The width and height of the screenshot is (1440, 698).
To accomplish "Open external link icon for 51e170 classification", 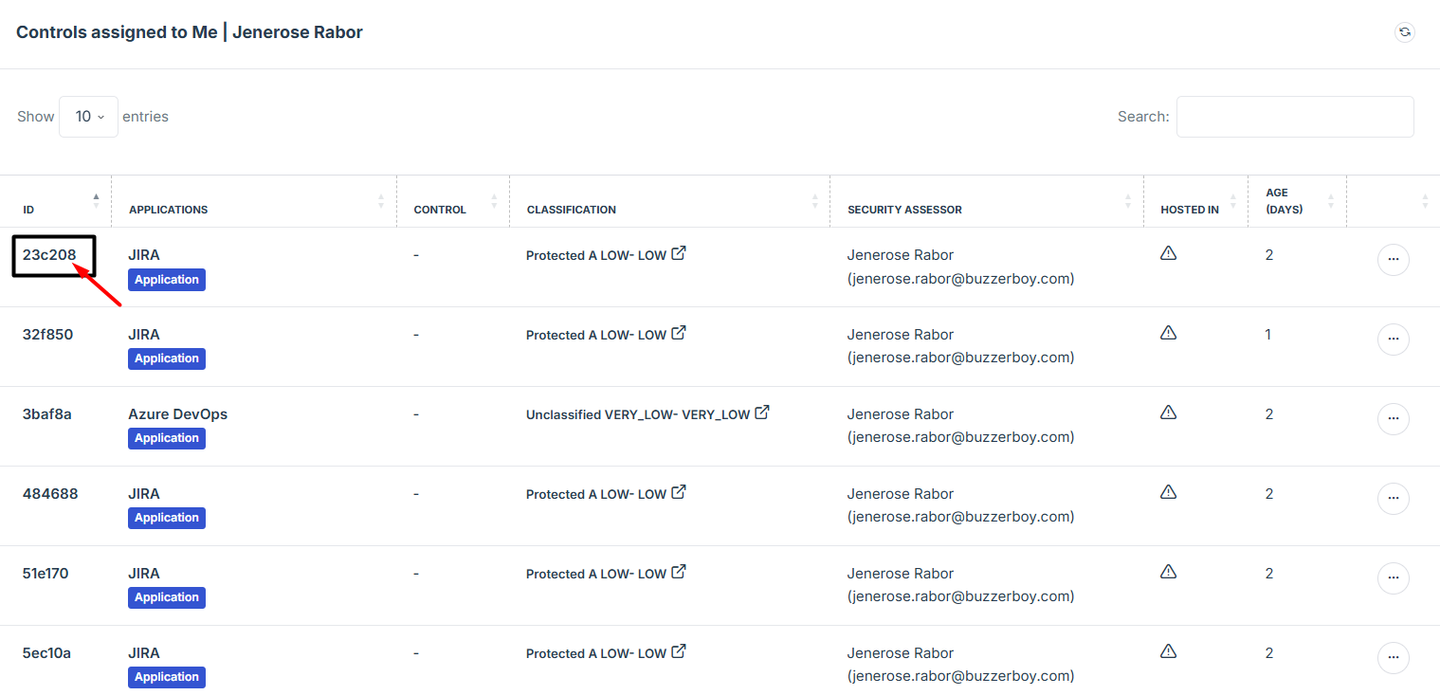I will coord(679,572).
